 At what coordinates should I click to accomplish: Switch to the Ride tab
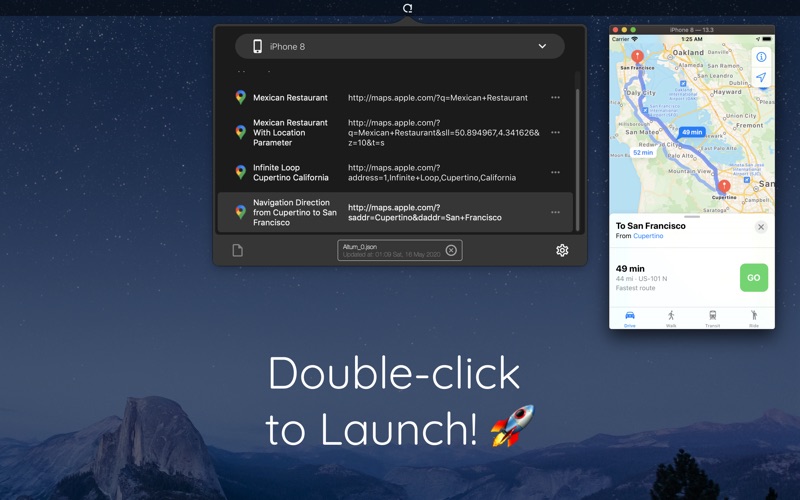tap(754, 318)
